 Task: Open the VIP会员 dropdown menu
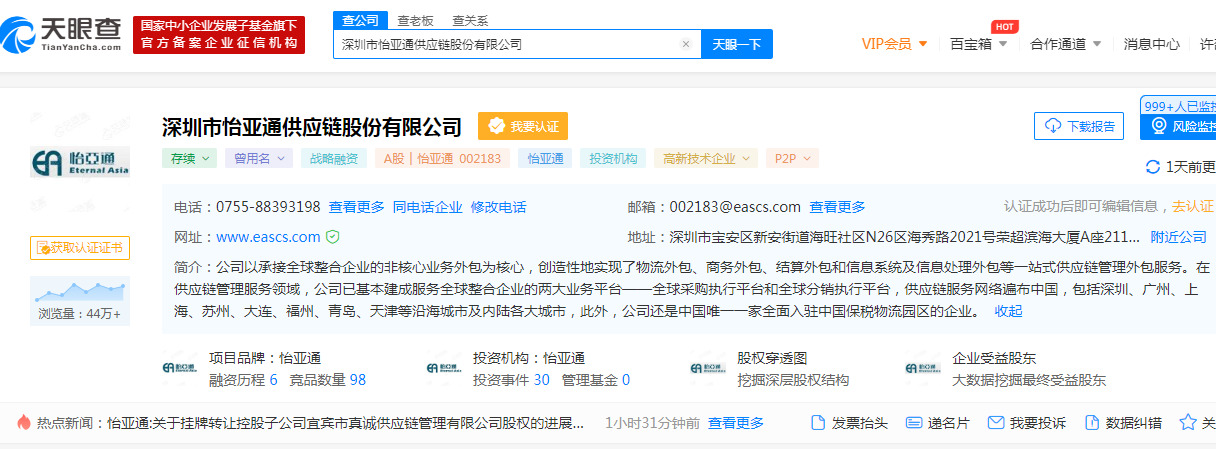point(894,44)
